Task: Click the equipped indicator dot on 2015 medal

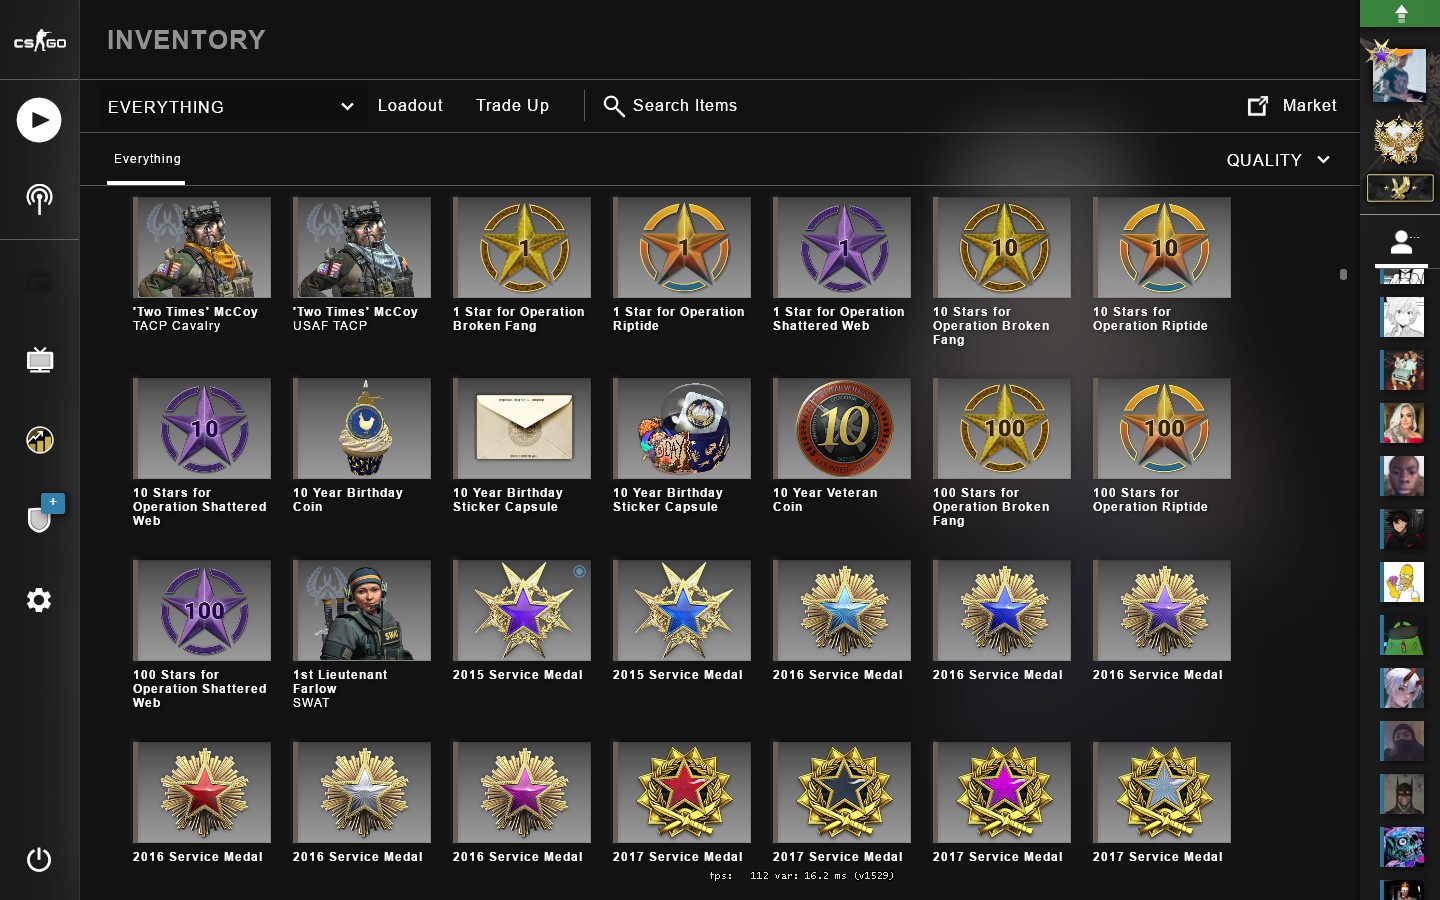Action: [x=579, y=572]
